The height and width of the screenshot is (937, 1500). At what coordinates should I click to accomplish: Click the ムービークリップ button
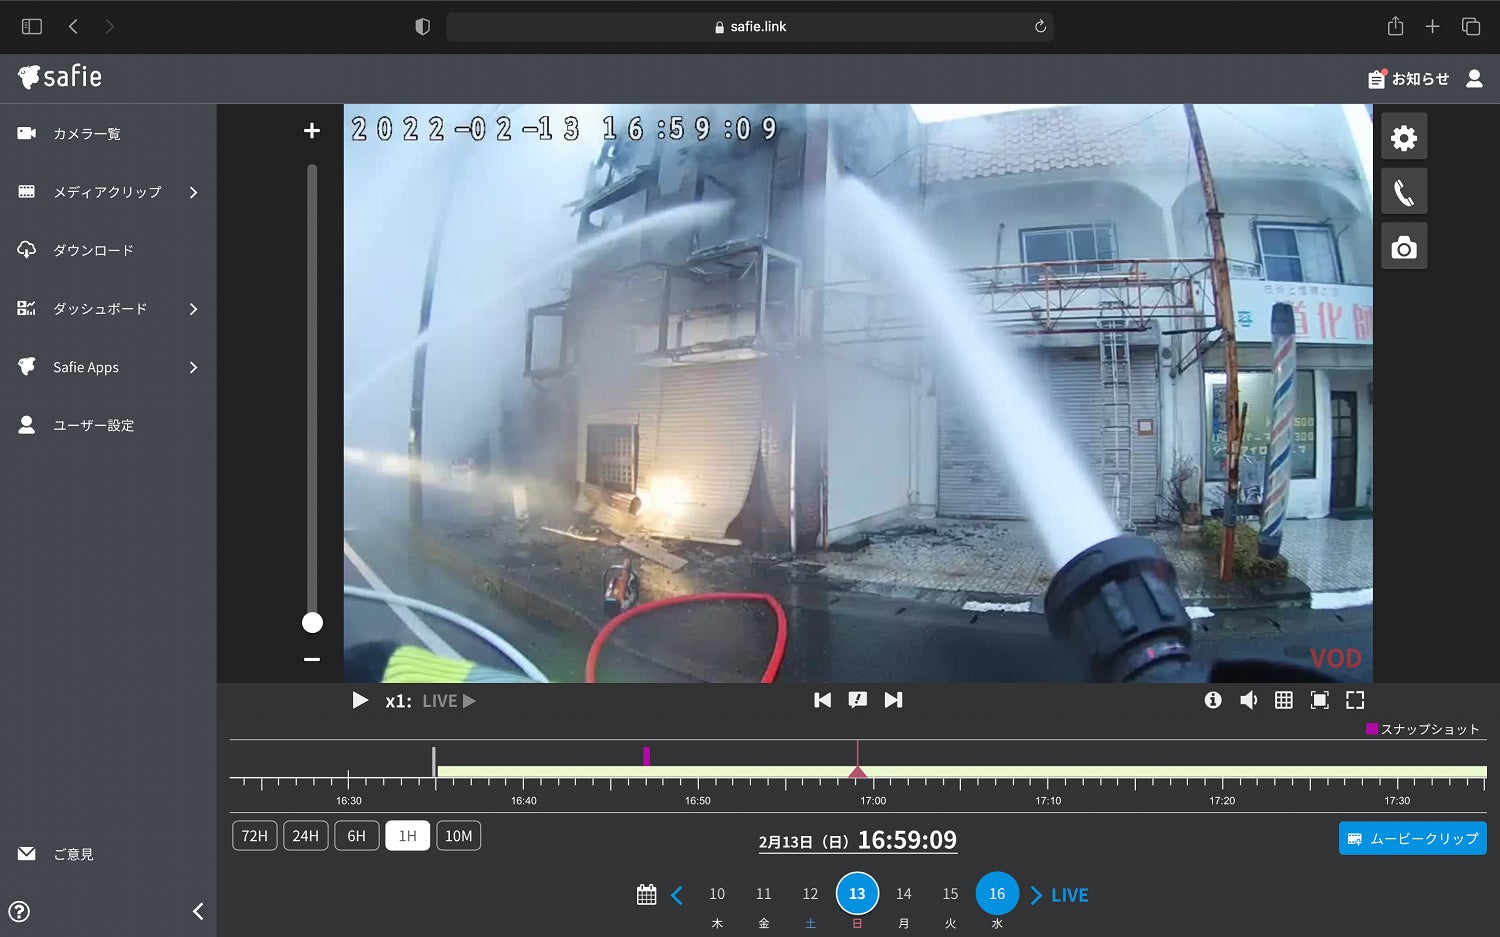(x=1412, y=838)
